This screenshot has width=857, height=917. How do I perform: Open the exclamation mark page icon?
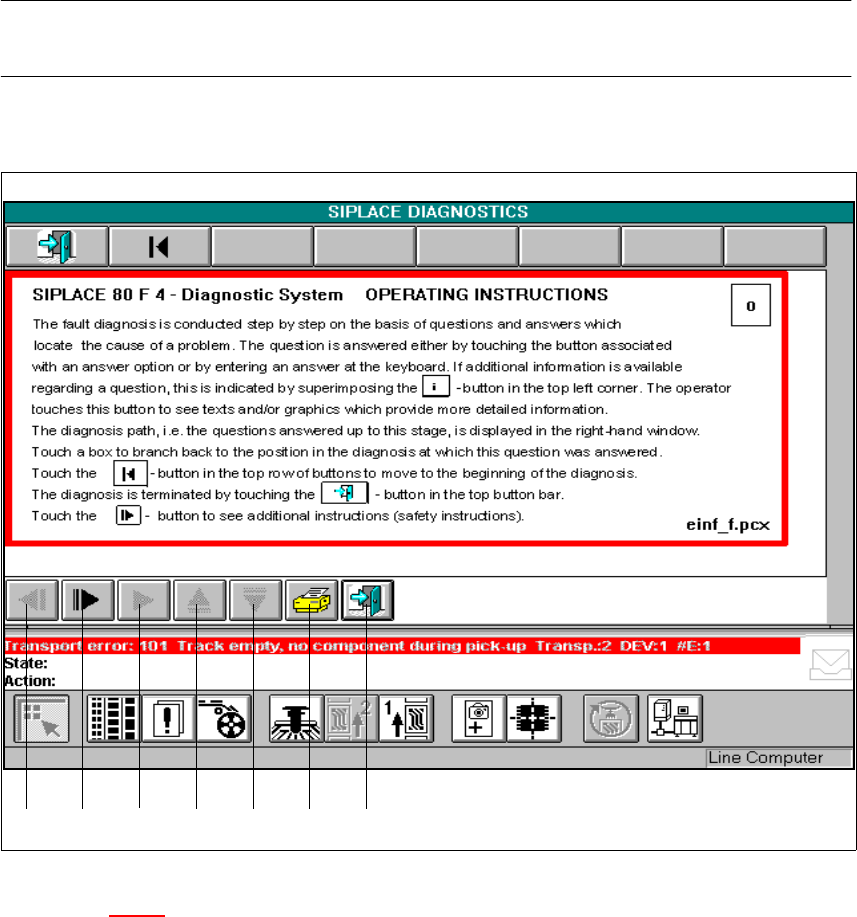coord(168,719)
